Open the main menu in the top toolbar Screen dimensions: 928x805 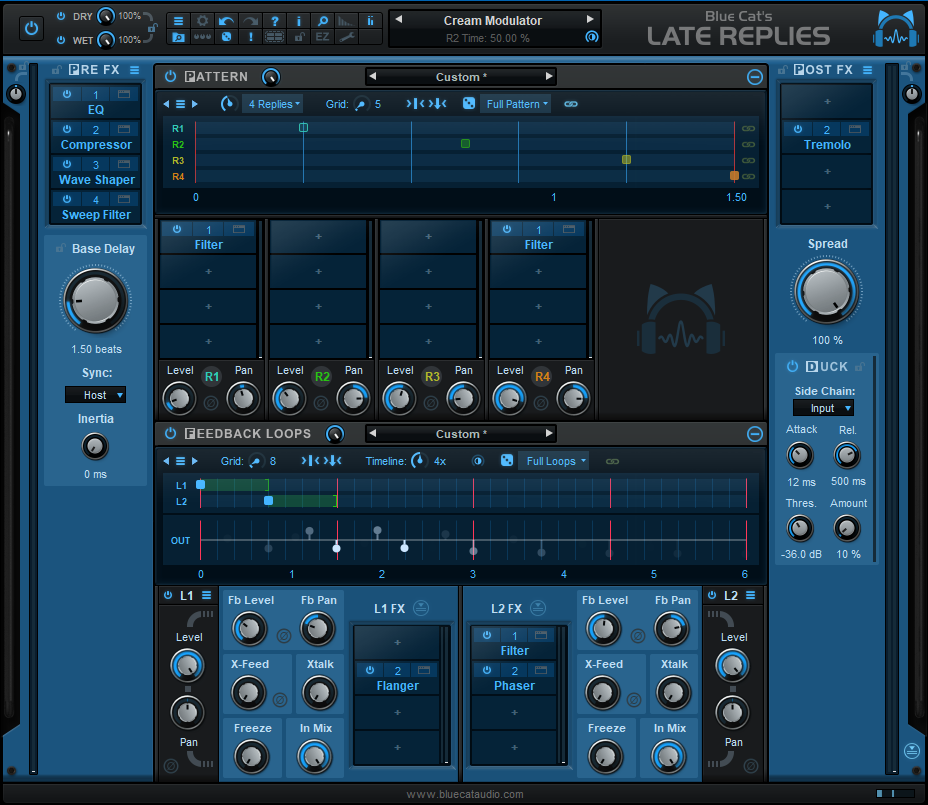click(178, 21)
